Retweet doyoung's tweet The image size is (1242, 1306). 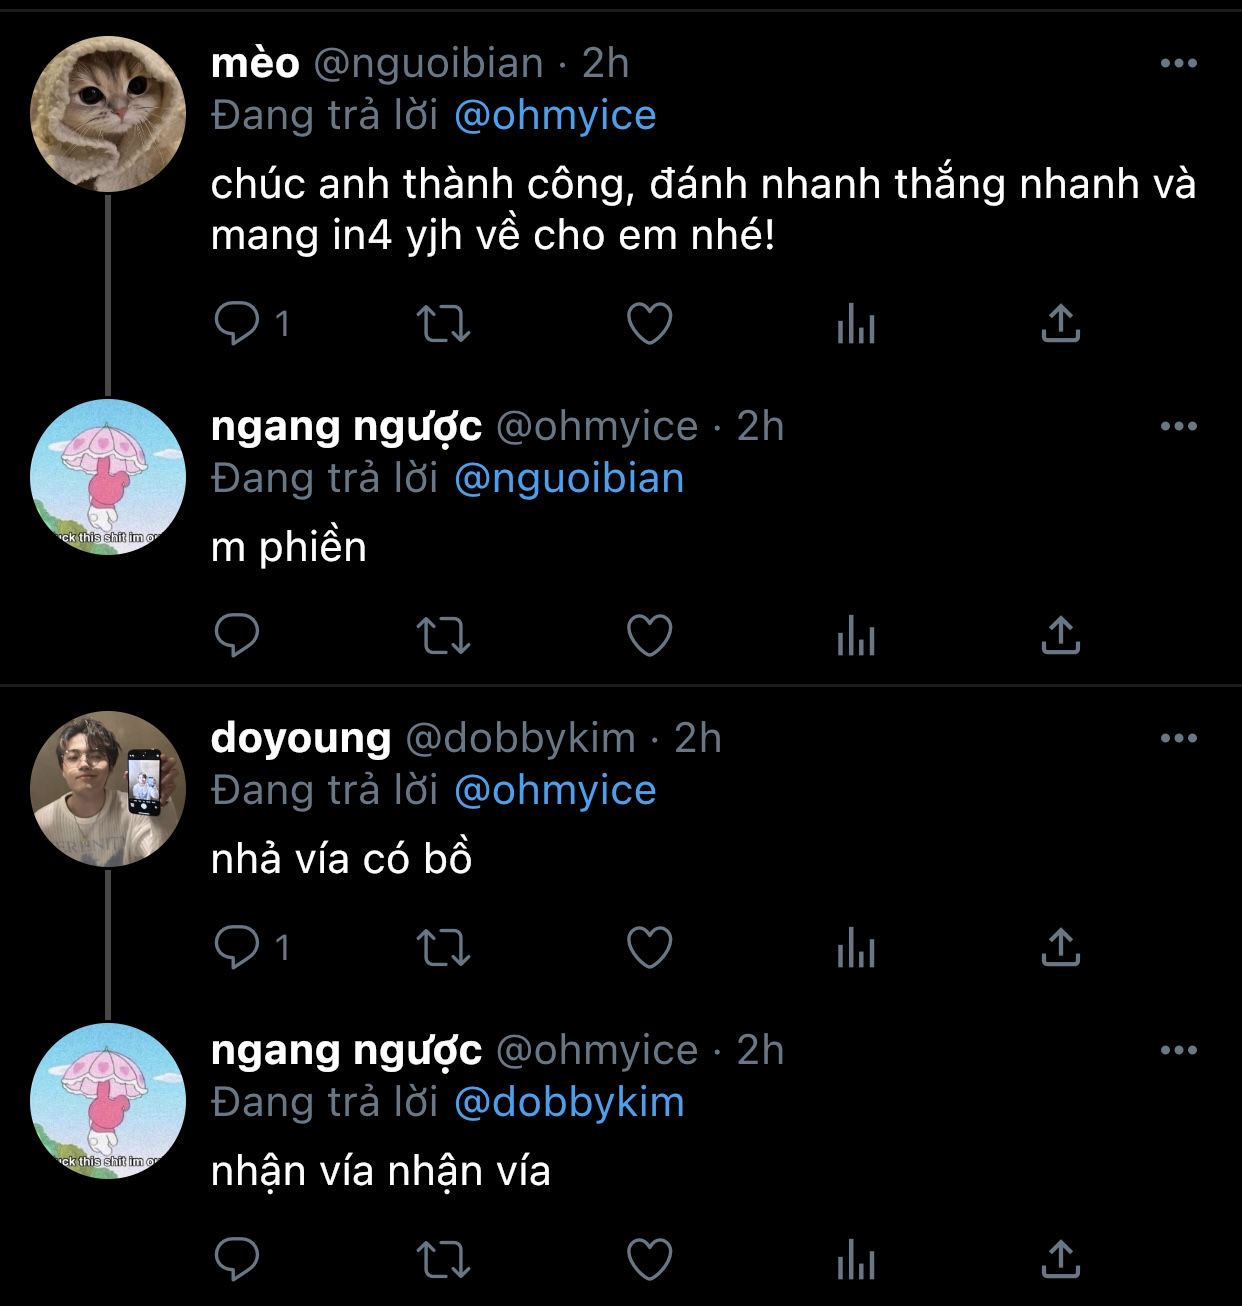pos(442,947)
